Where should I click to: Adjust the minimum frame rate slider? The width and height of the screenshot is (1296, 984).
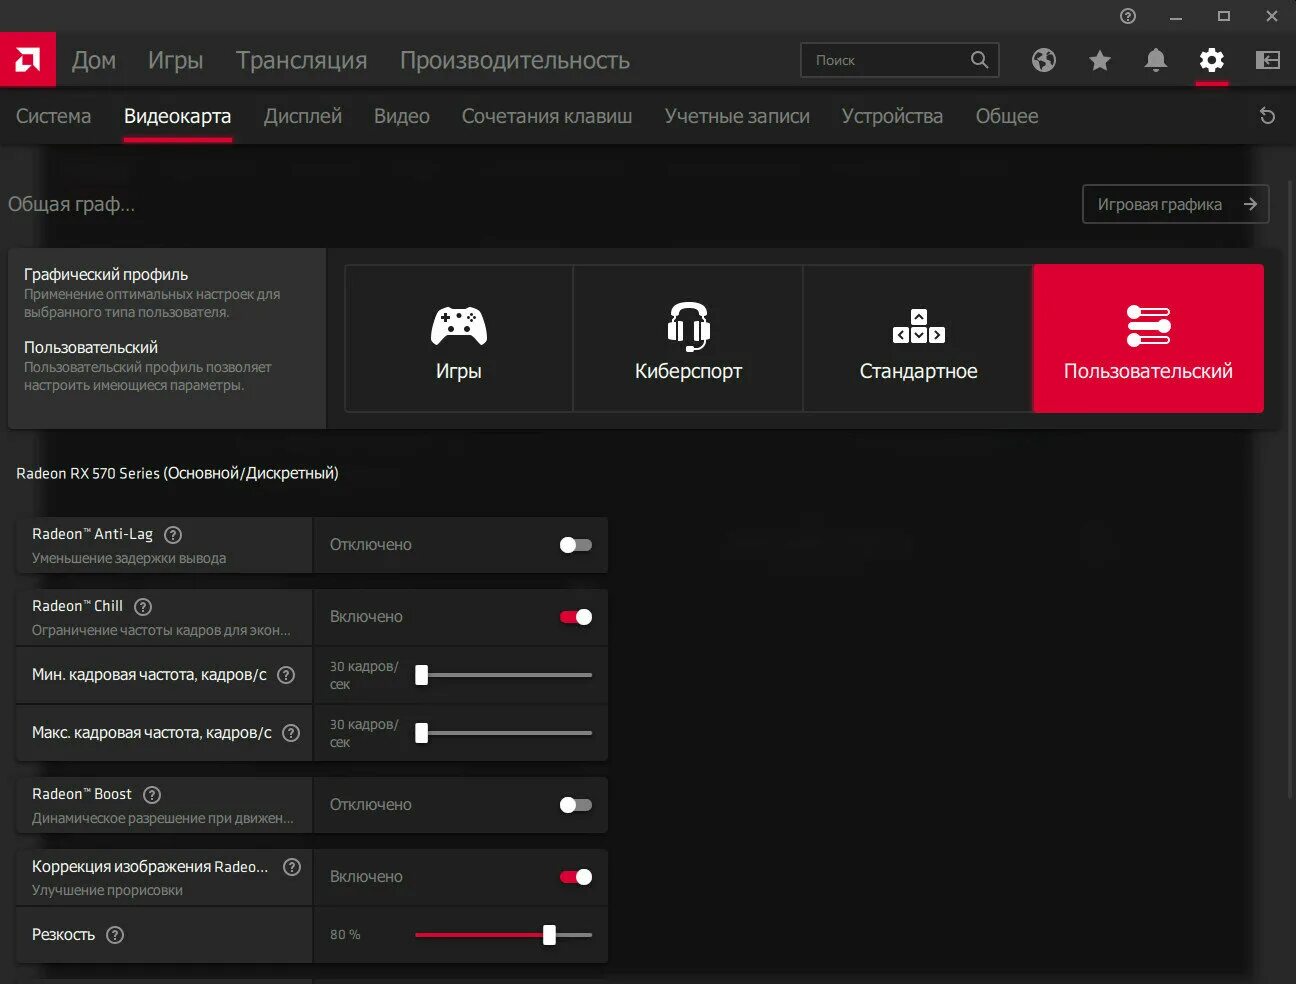click(x=504, y=675)
